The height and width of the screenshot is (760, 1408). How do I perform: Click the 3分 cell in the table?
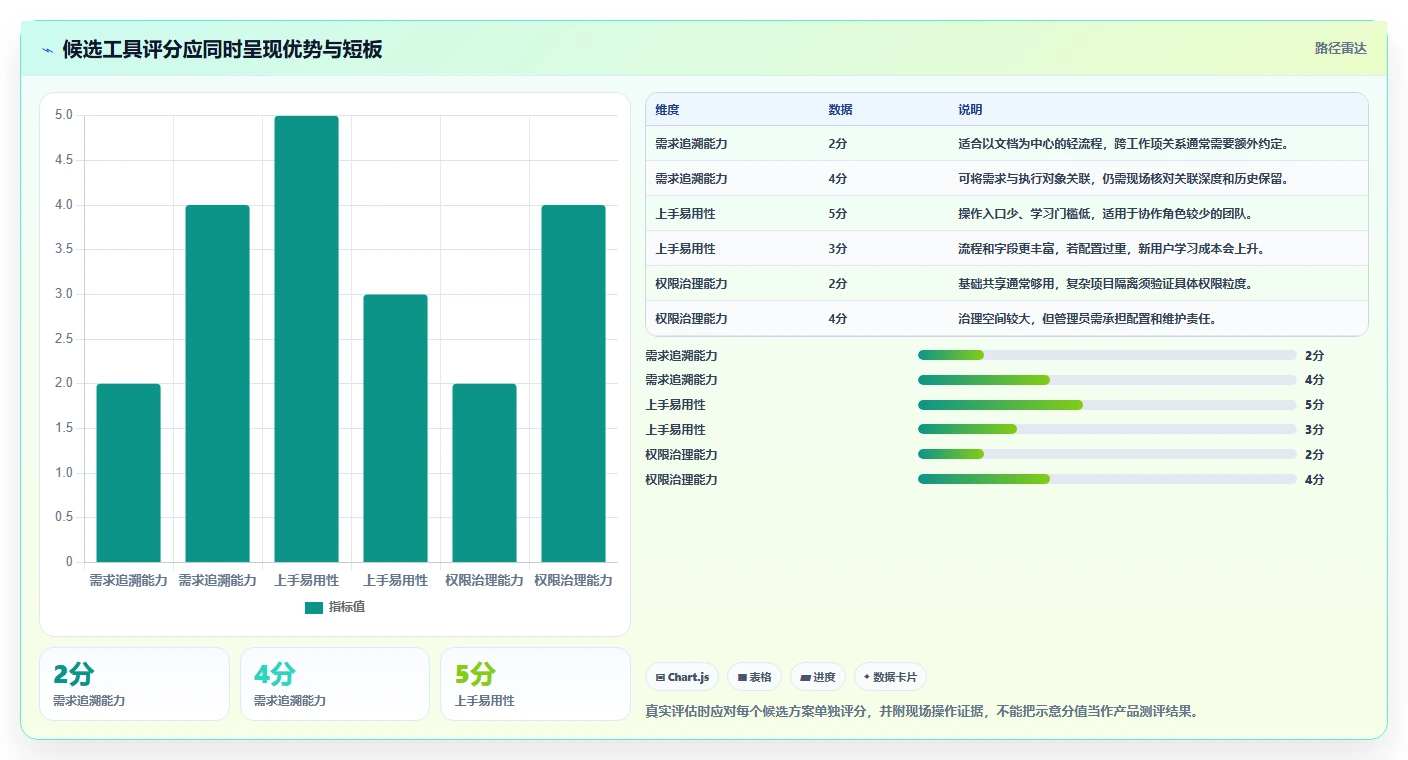pyautogui.click(x=838, y=249)
